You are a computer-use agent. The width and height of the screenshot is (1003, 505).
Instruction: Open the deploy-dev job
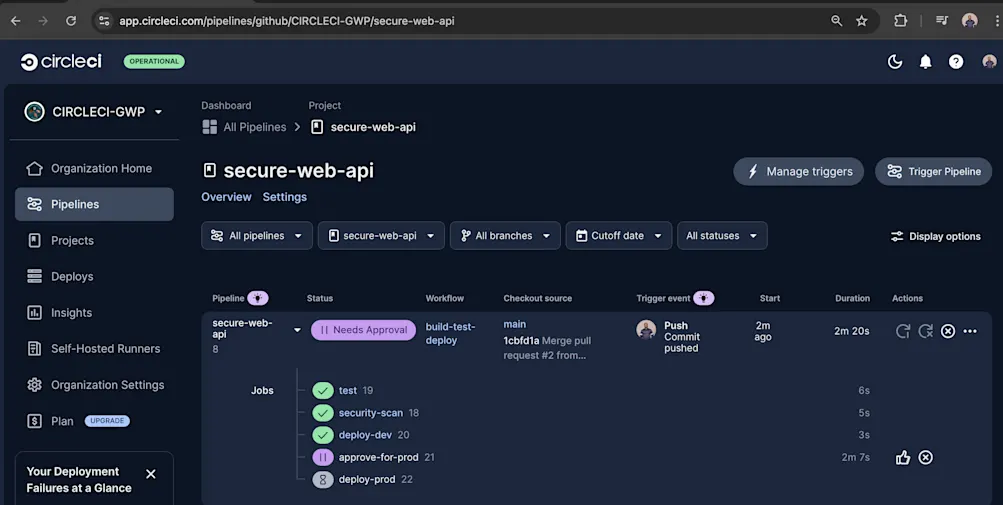pos(365,435)
